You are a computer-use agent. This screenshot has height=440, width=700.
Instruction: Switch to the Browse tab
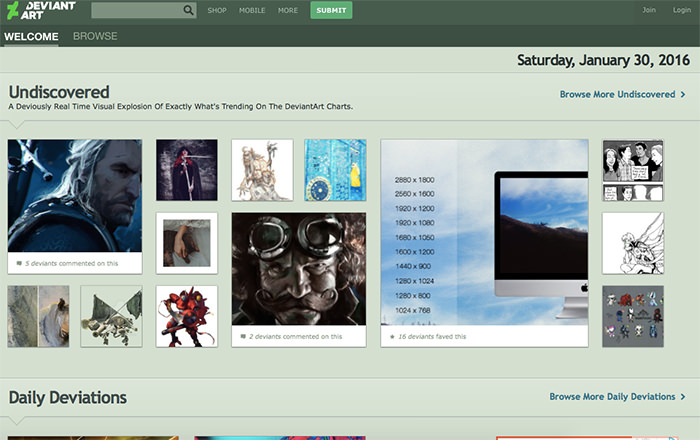click(x=95, y=36)
